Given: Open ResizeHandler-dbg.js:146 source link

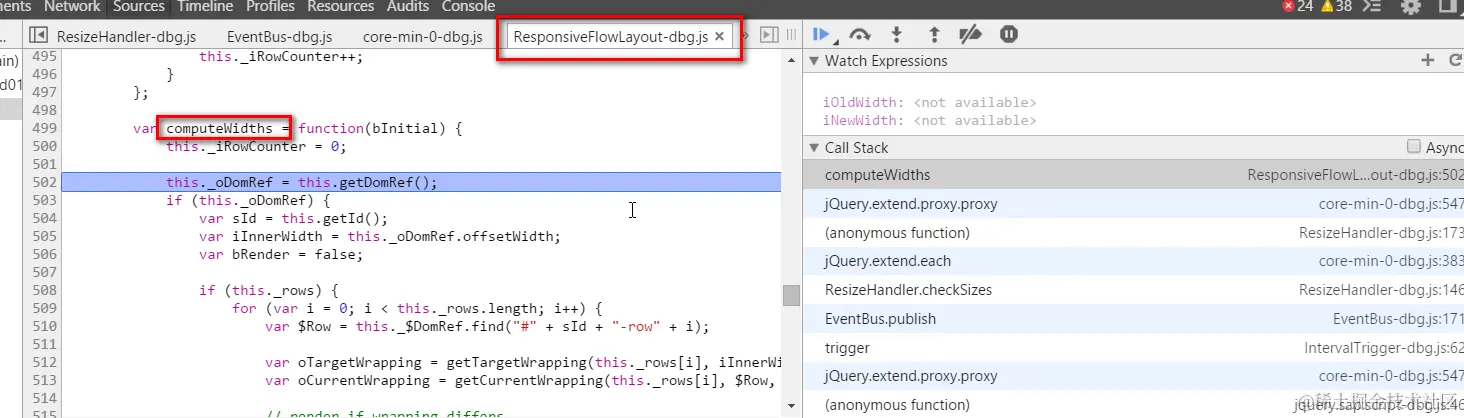Looking at the screenshot, I should tap(1381, 290).
